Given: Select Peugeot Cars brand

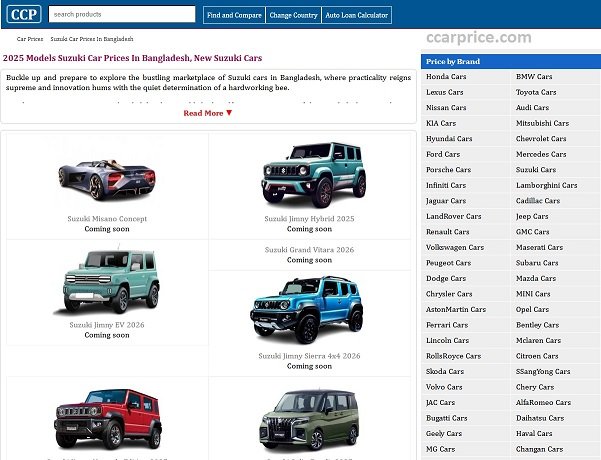Looking at the screenshot, I should pos(448,263).
